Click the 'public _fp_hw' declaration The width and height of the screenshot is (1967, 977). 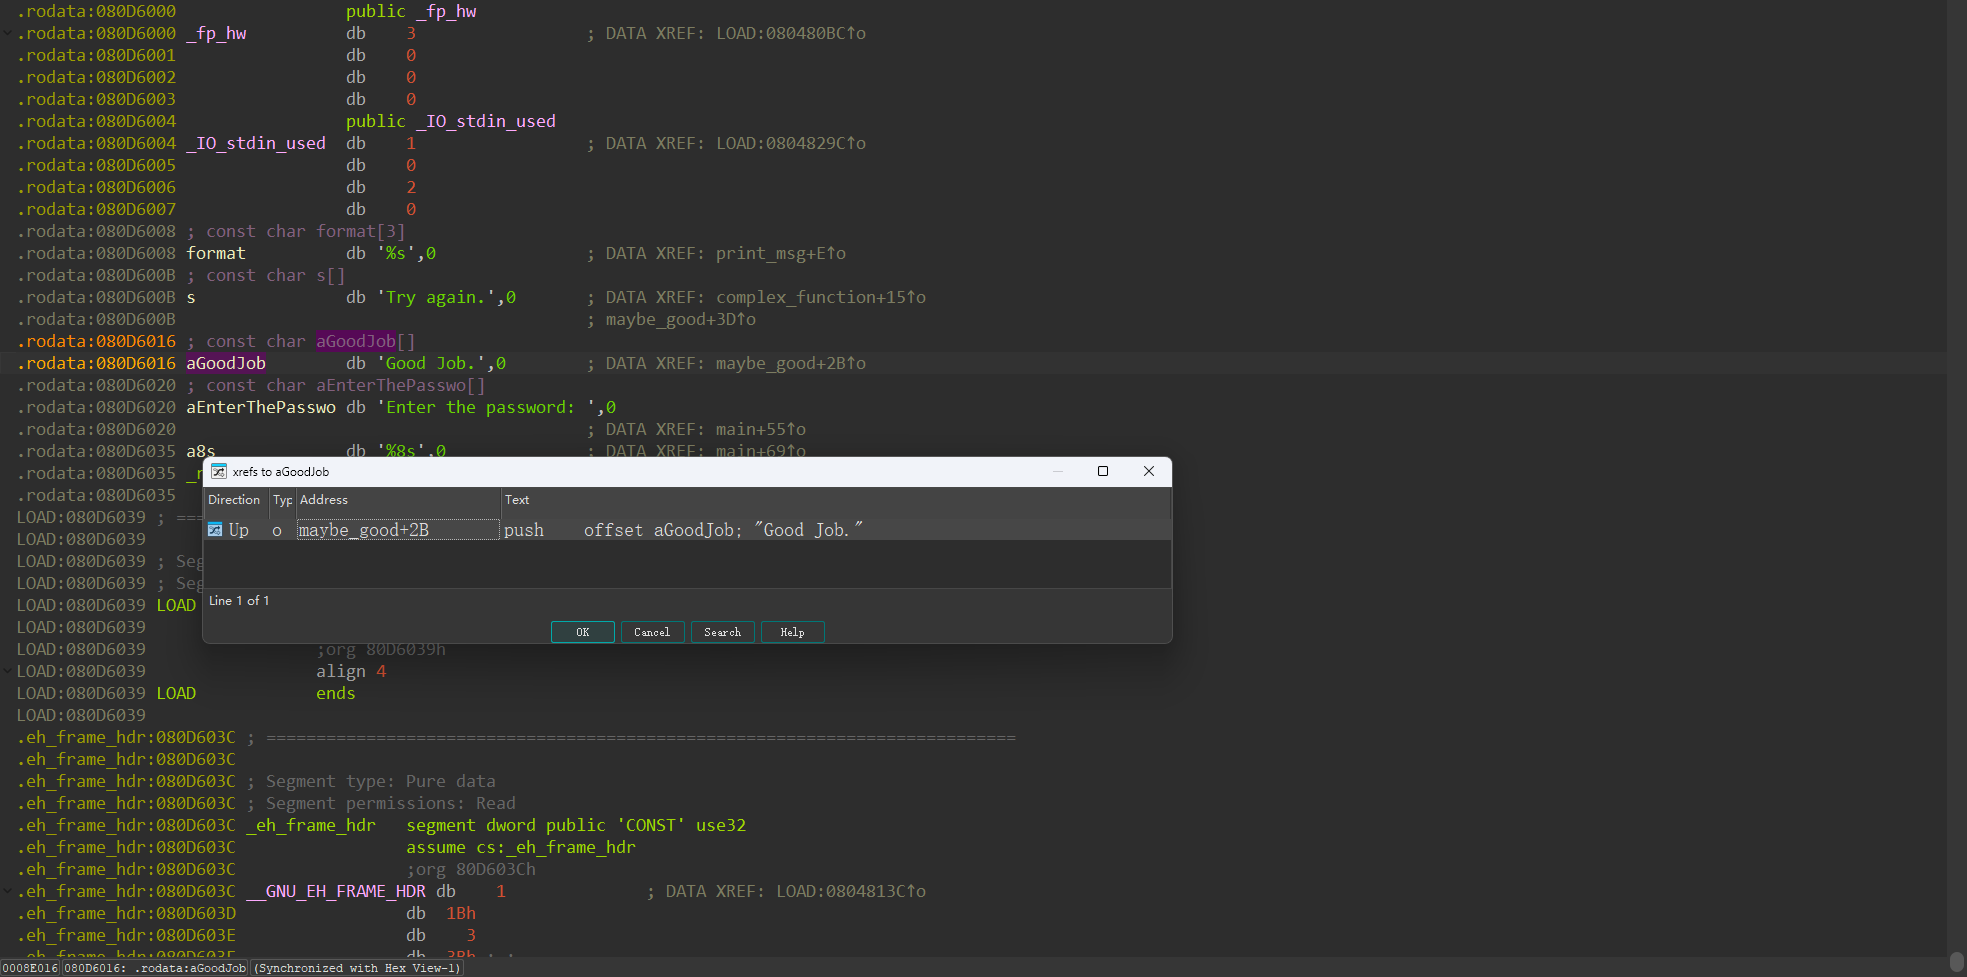[411, 11]
